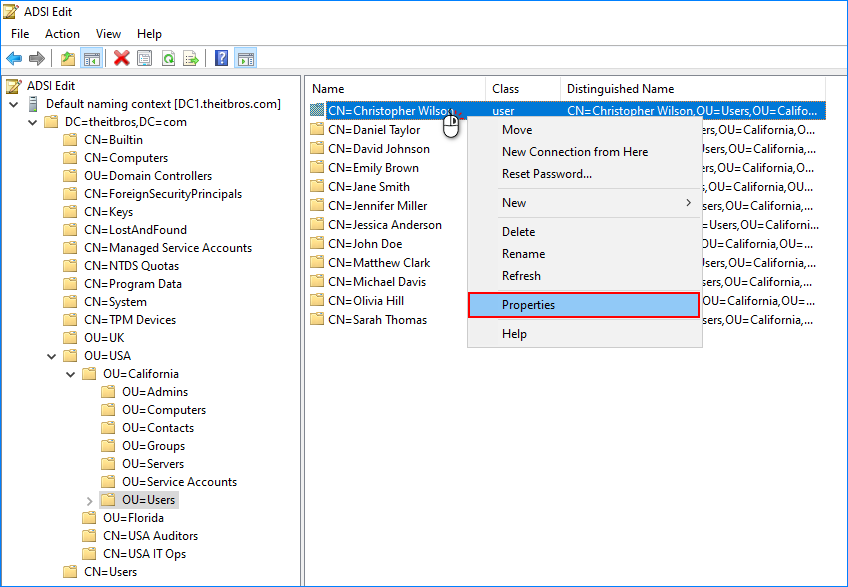
Task: Click the blue Back arrow in toolbar
Action: (x=14, y=58)
